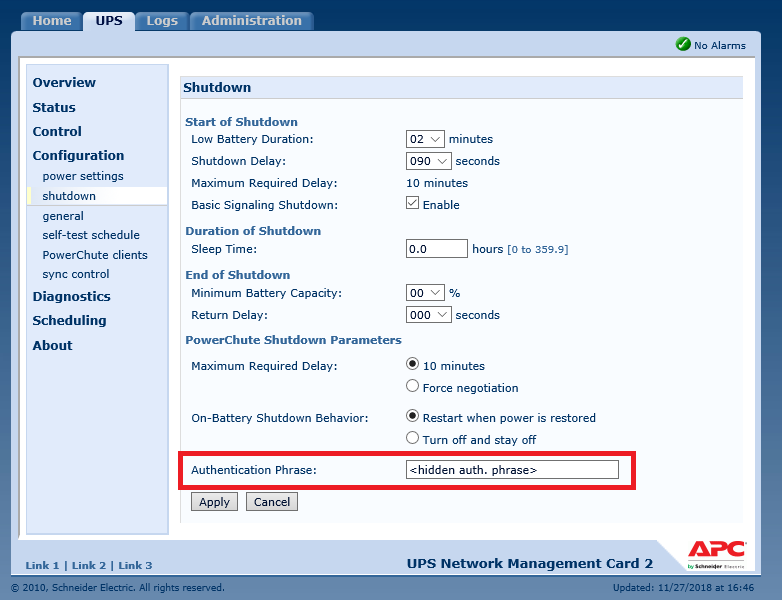Open the Minimum Battery Capacity dropdown
Image resolution: width=782 pixels, height=600 pixels.
coord(425,293)
